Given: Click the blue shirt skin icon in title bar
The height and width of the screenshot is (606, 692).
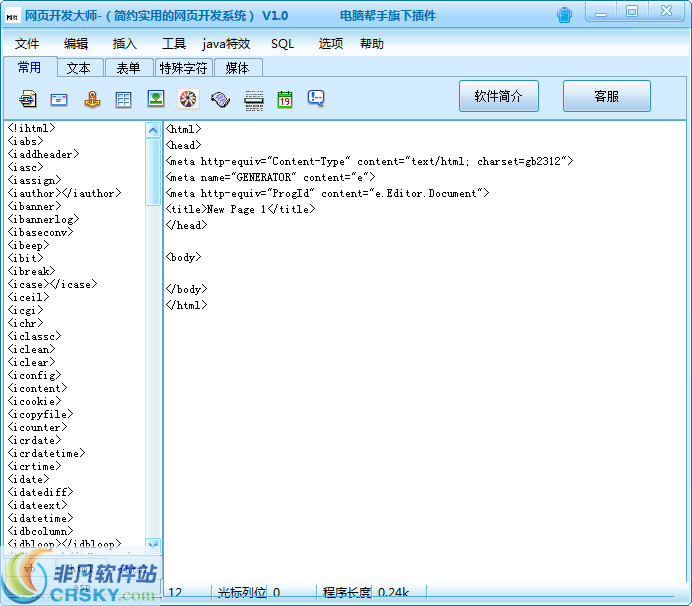Looking at the screenshot, I should click(564, 15).
